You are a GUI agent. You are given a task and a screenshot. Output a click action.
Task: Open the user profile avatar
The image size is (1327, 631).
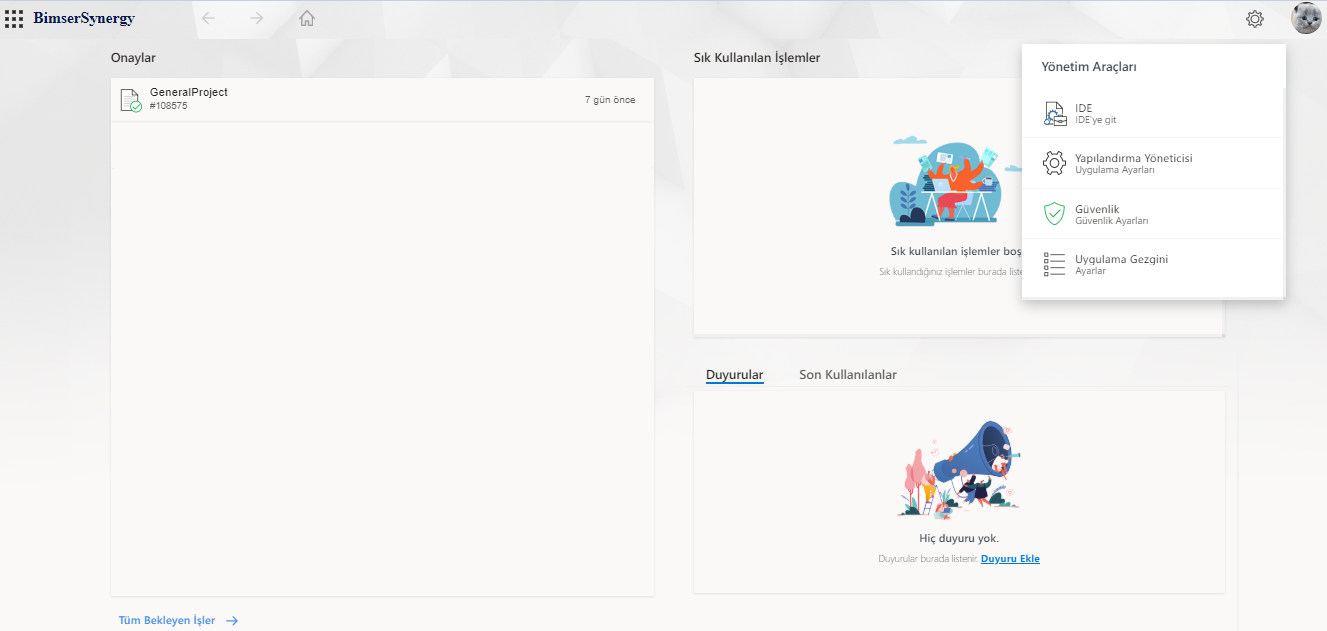tap(1306, 19)
